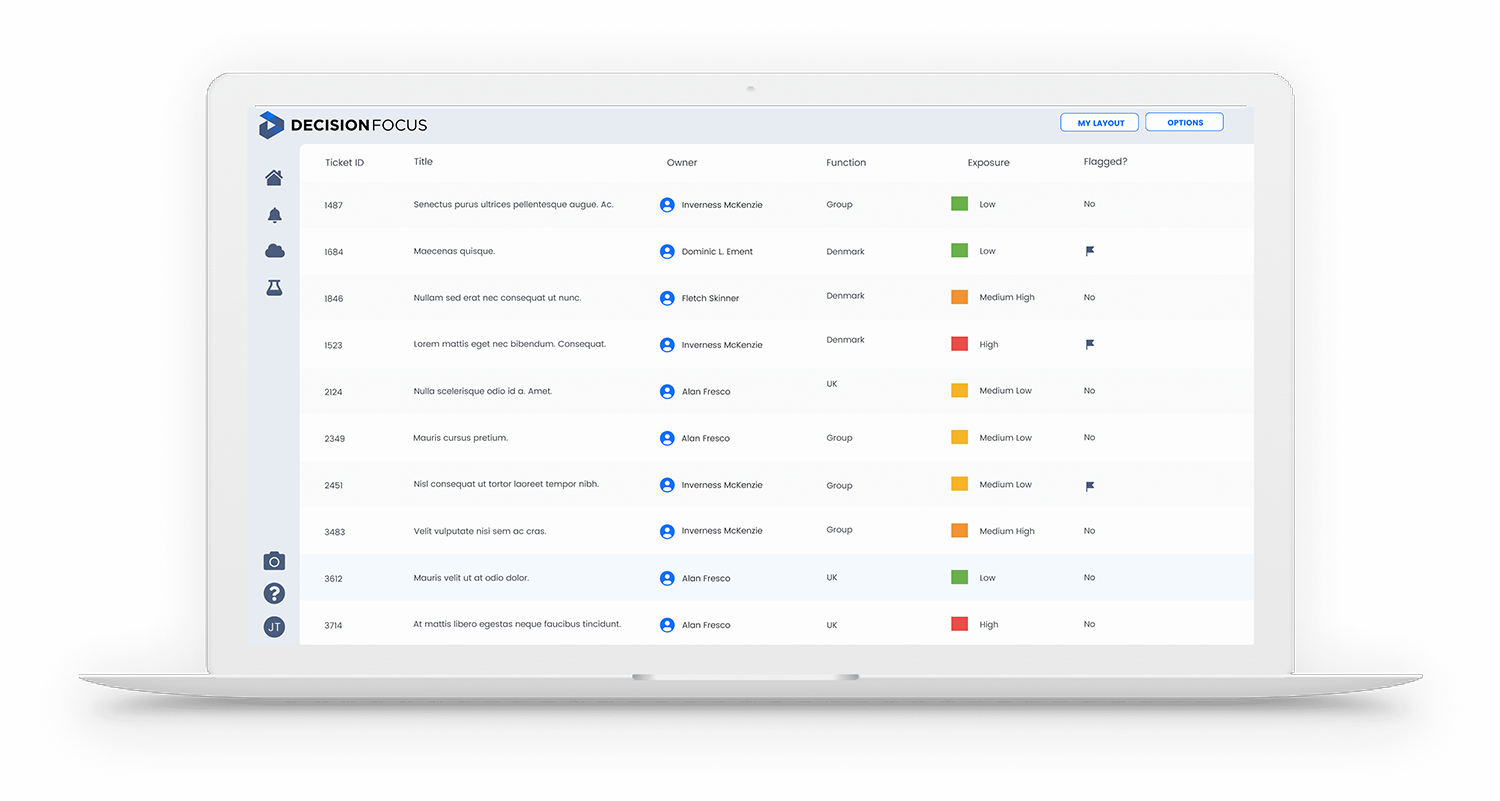
Task: Click owner avatar icon in row 2451
Action: [667, 485]
